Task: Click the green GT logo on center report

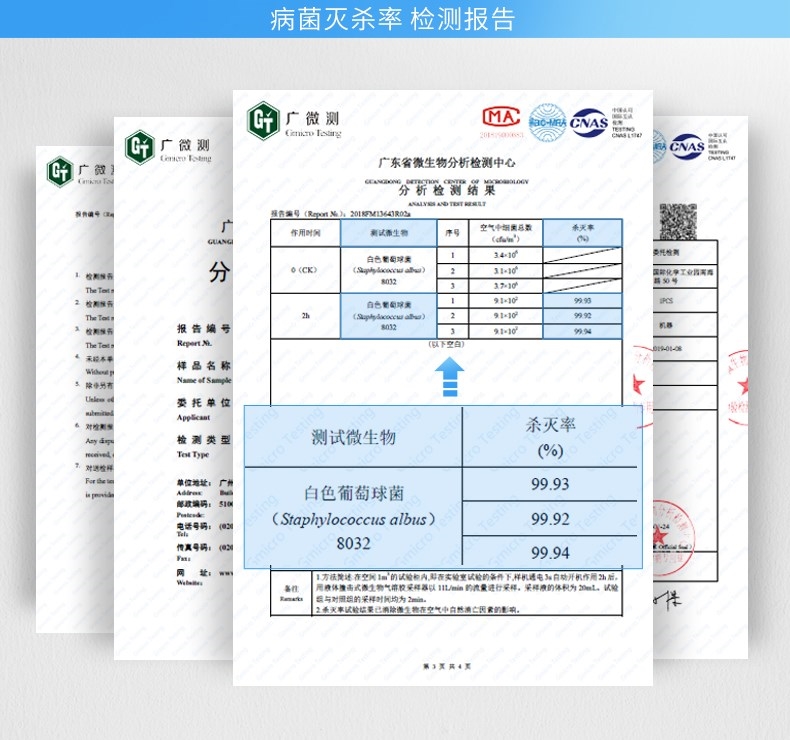Action: (264, 121)
